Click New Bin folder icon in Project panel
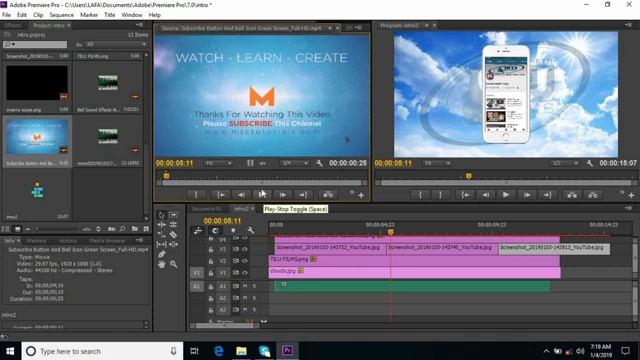The width and height of the screenshot is (640, 360). tap(135, 229)
